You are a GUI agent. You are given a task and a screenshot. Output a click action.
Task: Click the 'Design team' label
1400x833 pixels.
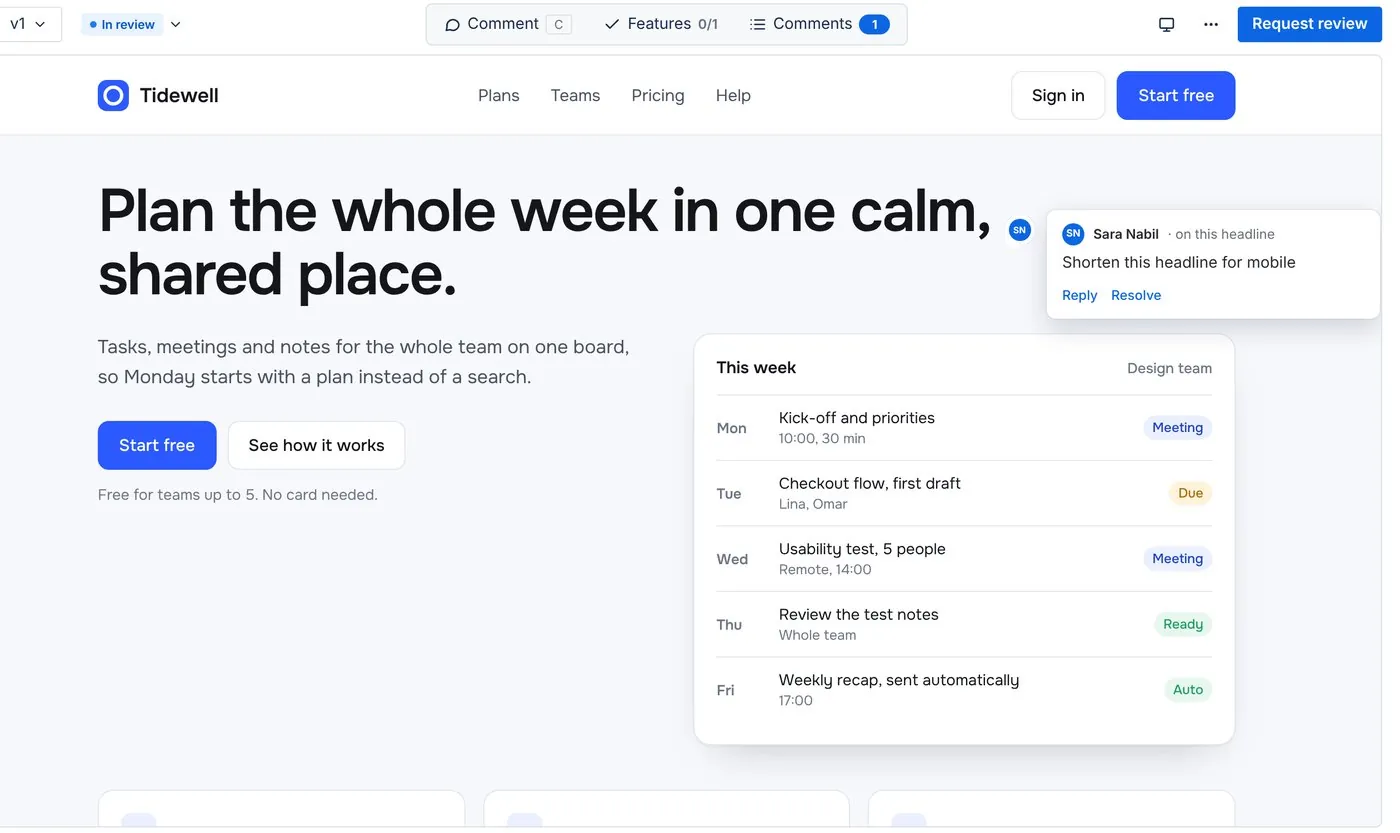[1169, 368]
